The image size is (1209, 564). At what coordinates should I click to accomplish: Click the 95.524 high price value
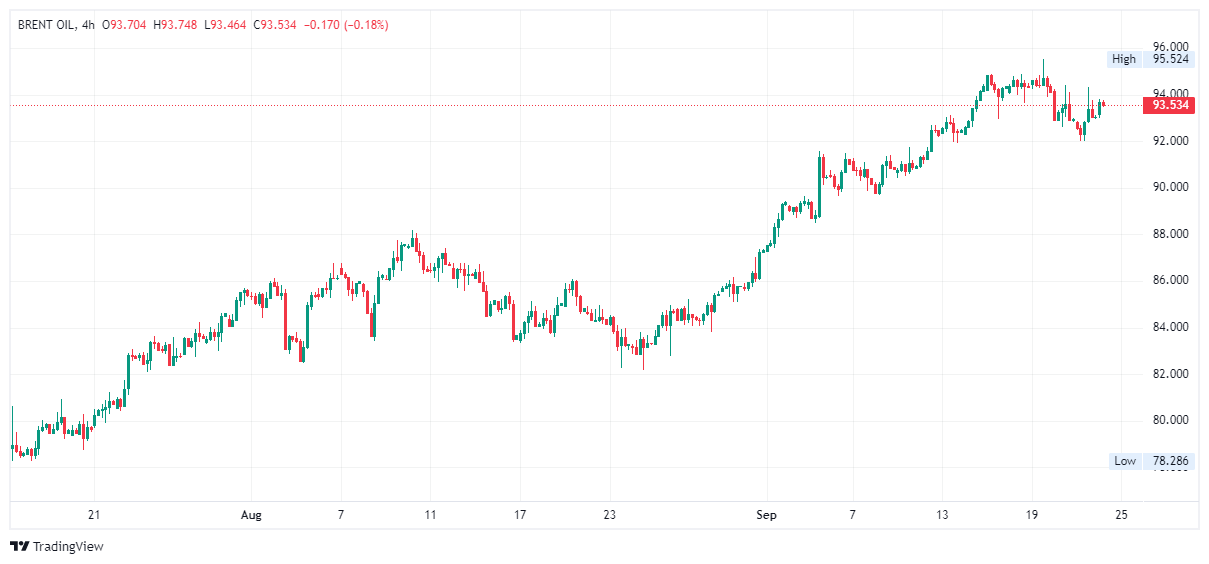coord(1170,59)
